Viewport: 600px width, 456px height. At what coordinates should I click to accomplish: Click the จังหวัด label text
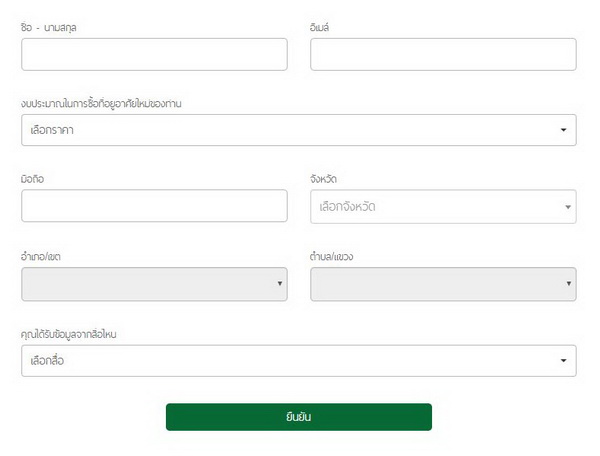click(x=324, y=179)
